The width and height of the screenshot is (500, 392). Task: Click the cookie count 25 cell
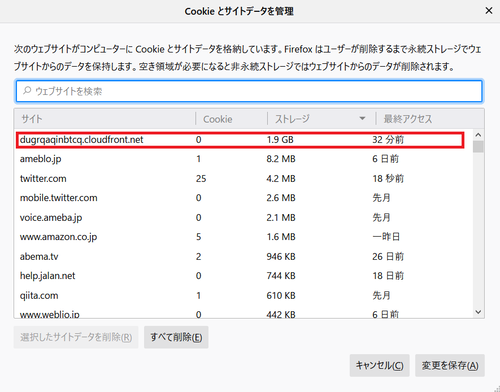pyautogui.click(x=201, y=179)
